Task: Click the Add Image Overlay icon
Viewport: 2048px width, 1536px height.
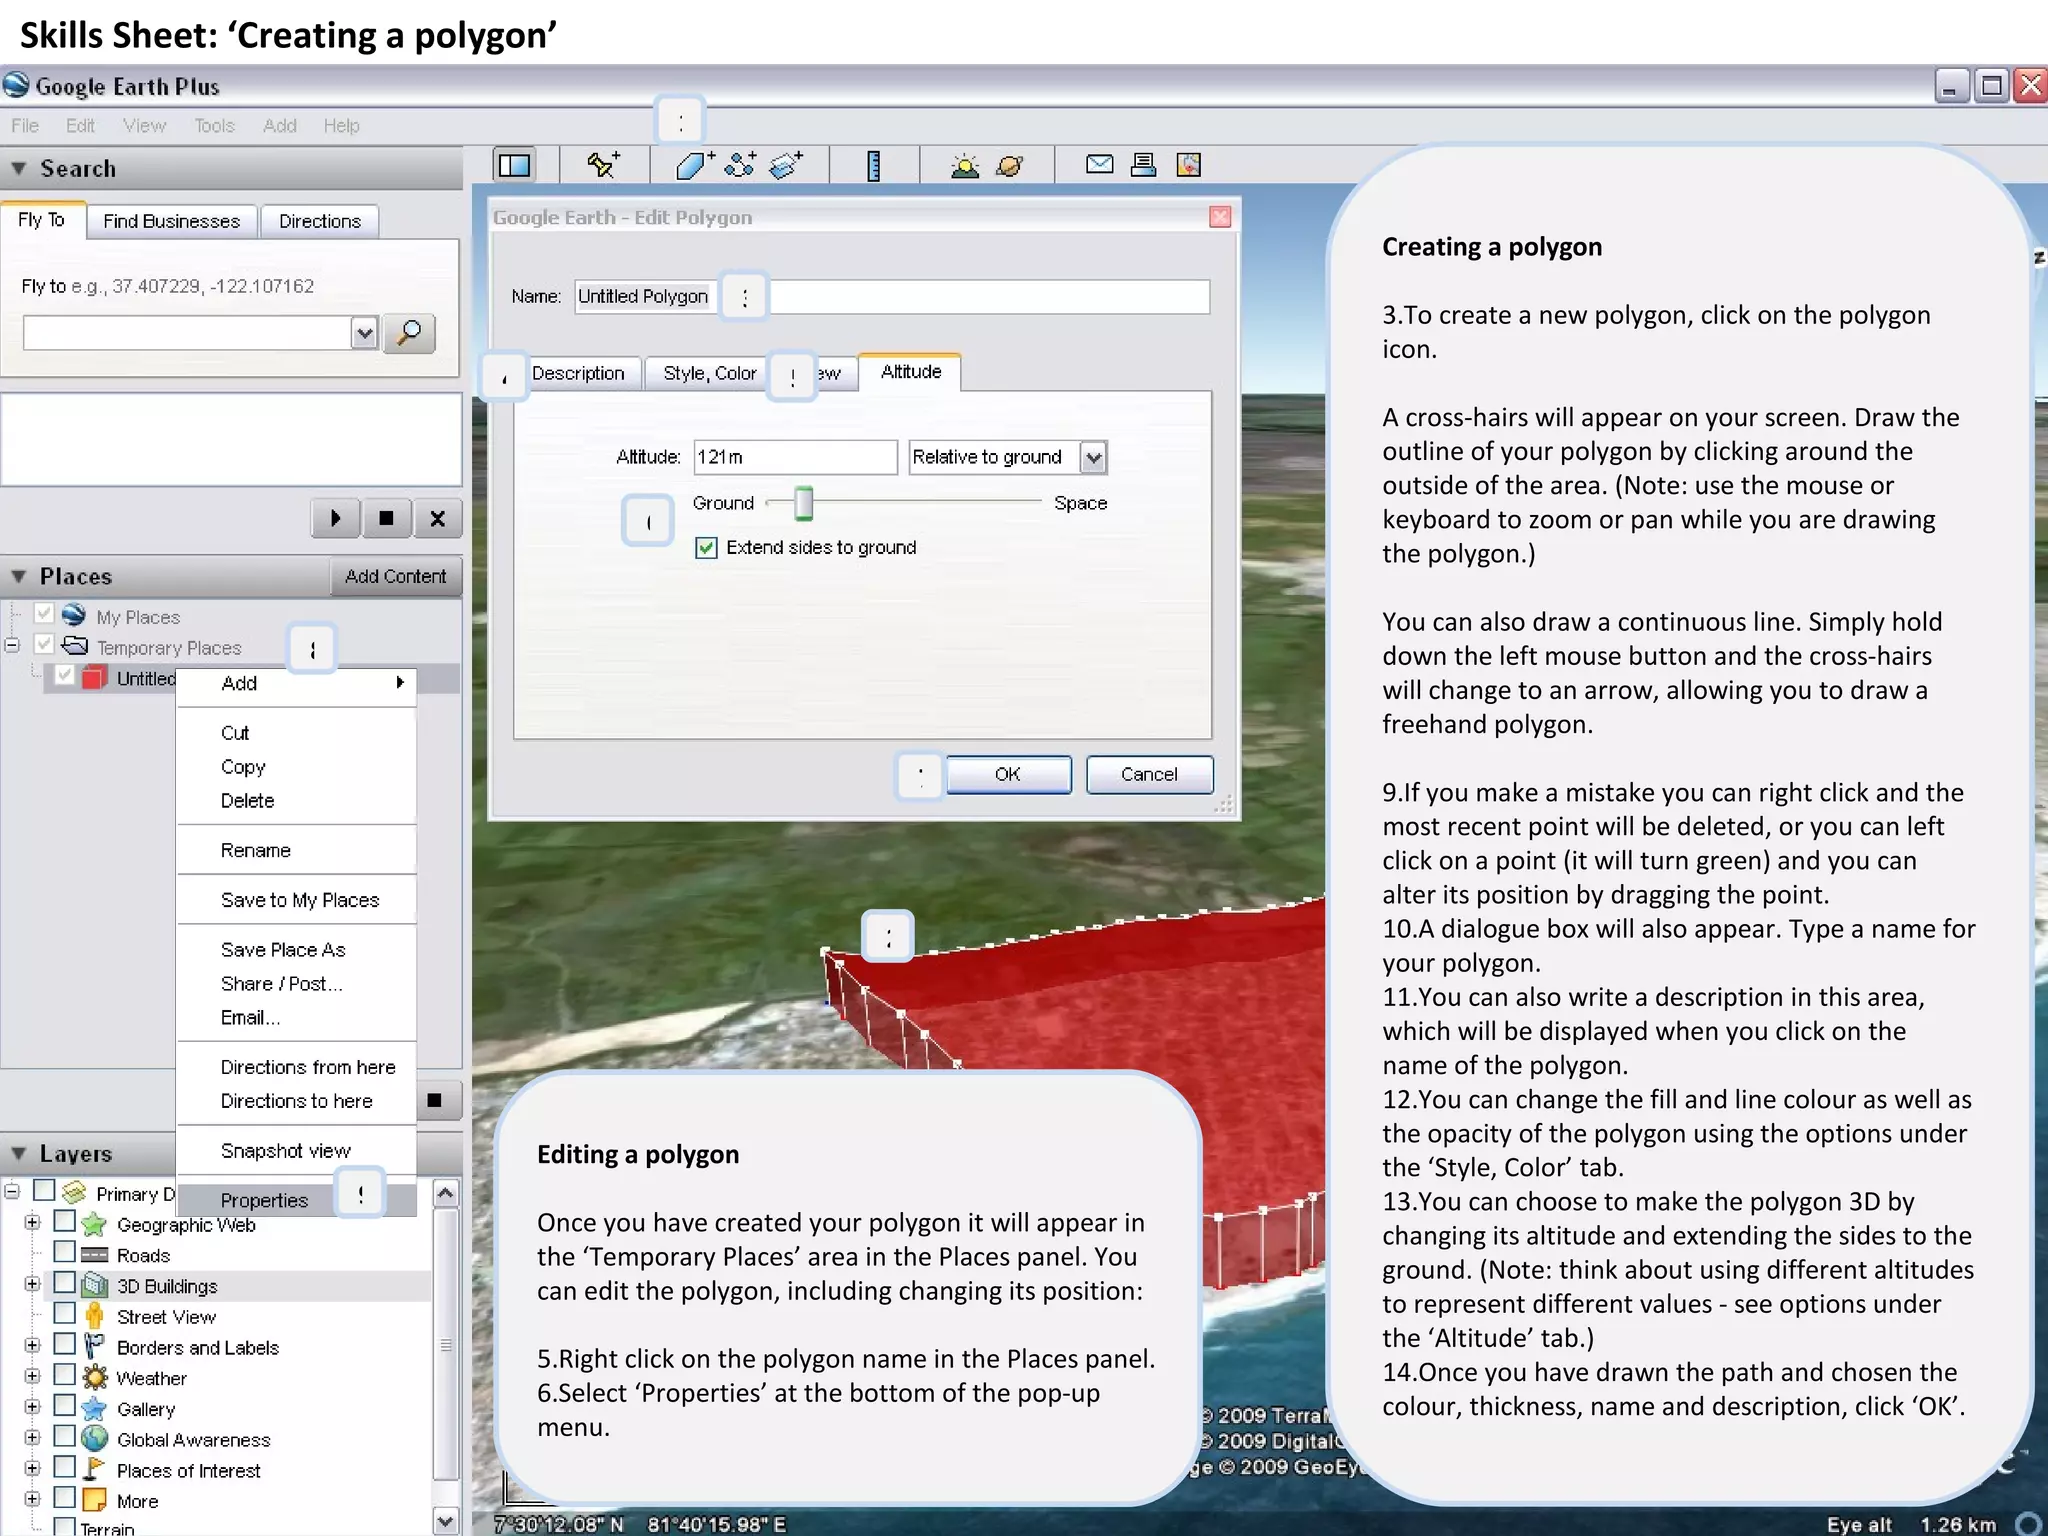Action: (787, 165)
